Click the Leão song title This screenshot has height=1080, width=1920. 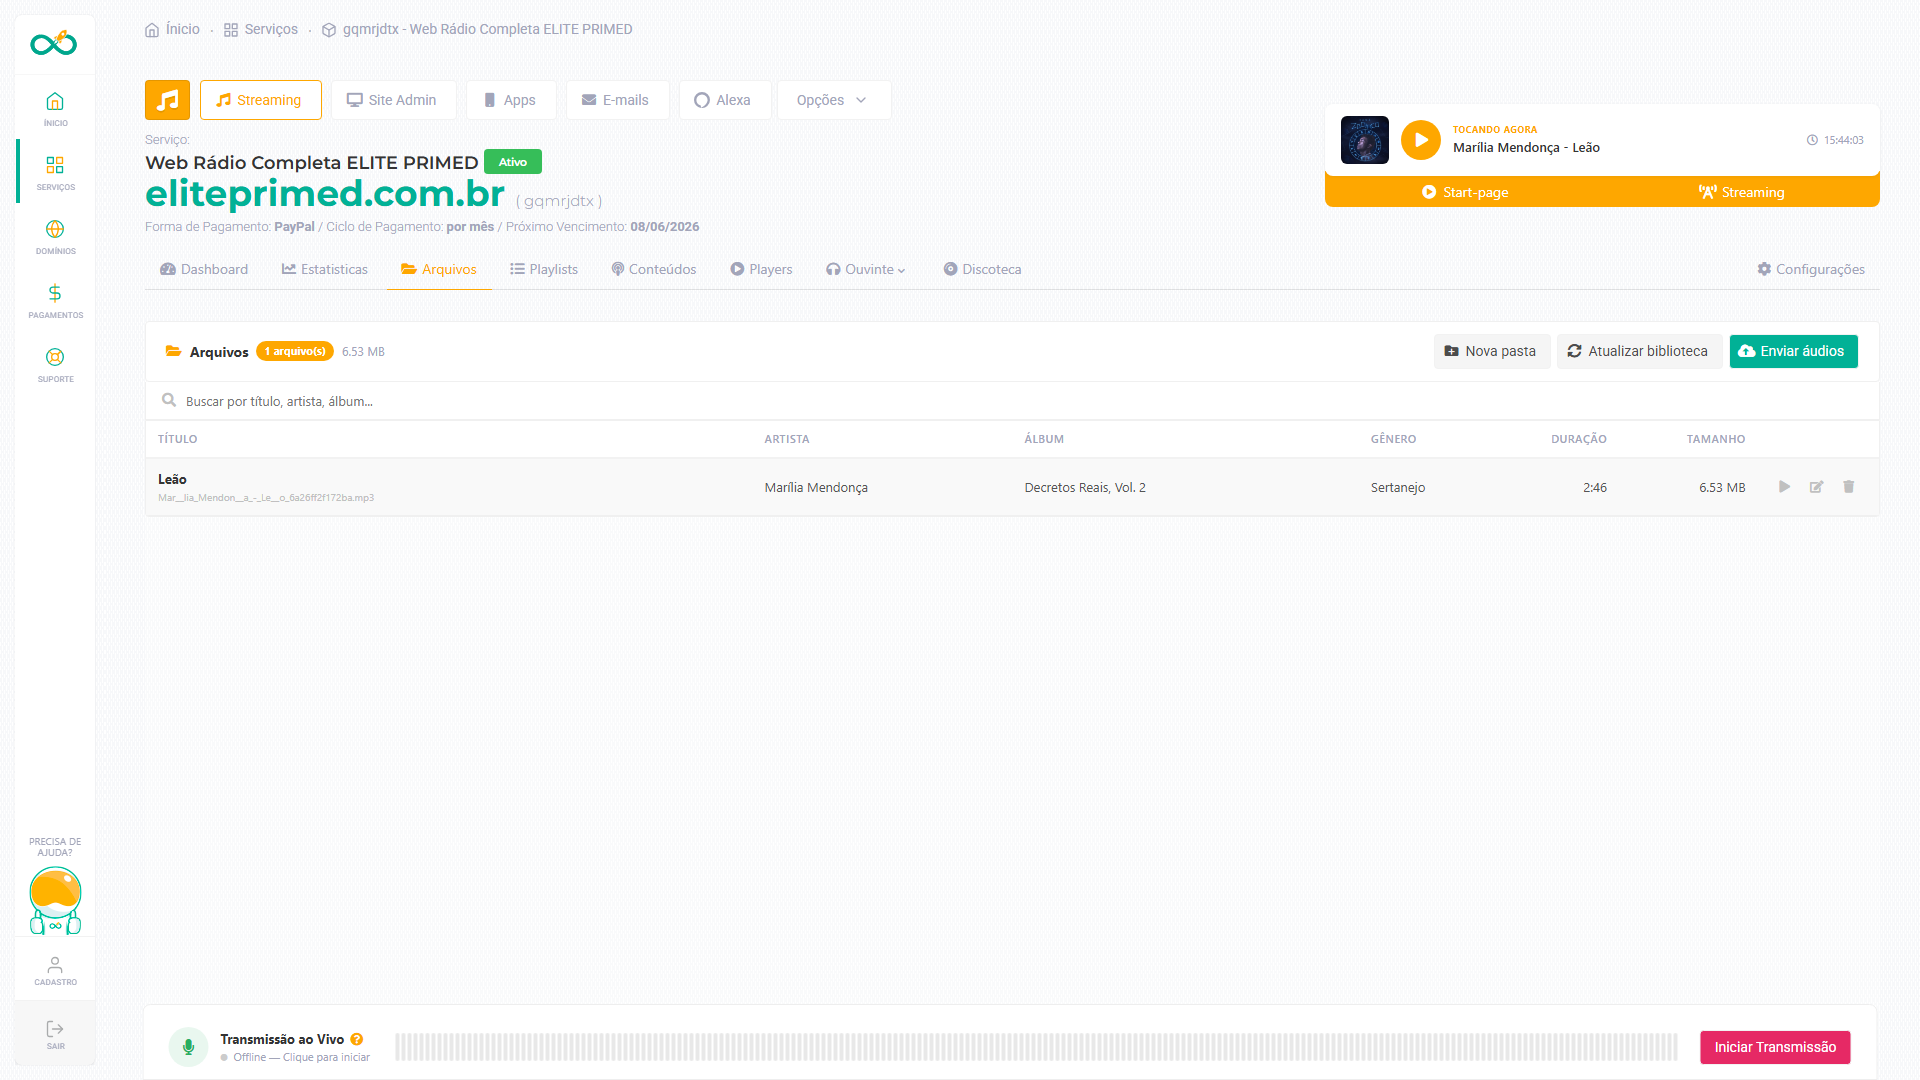coord(172,479)
